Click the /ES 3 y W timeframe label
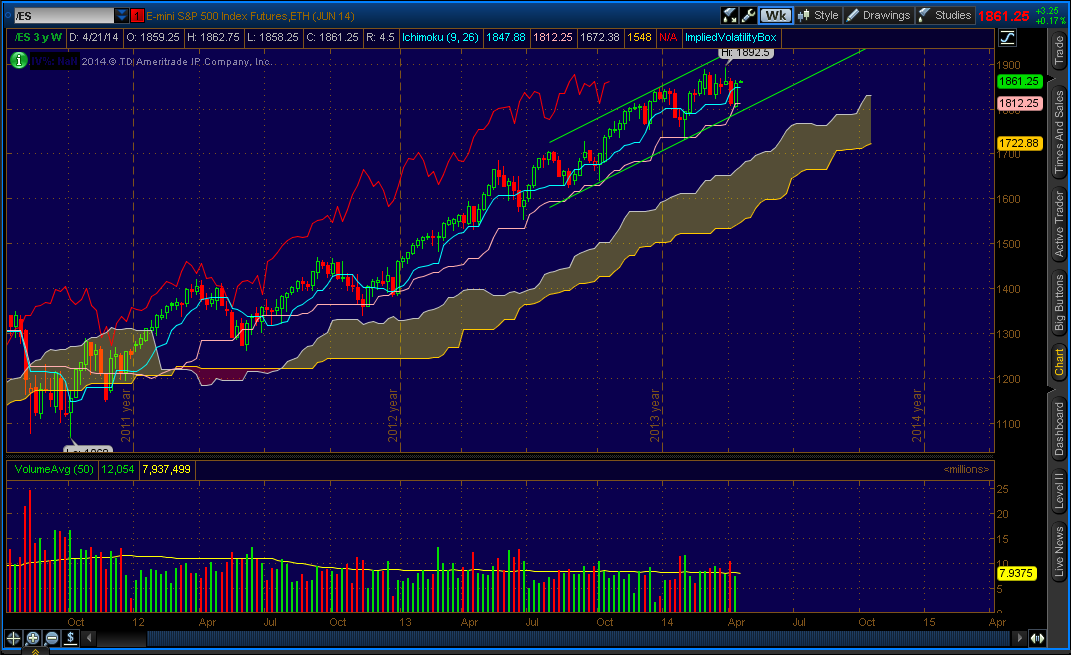This screenshot has height=655, width=1071. pyautogui.click(x=38, y=37)
